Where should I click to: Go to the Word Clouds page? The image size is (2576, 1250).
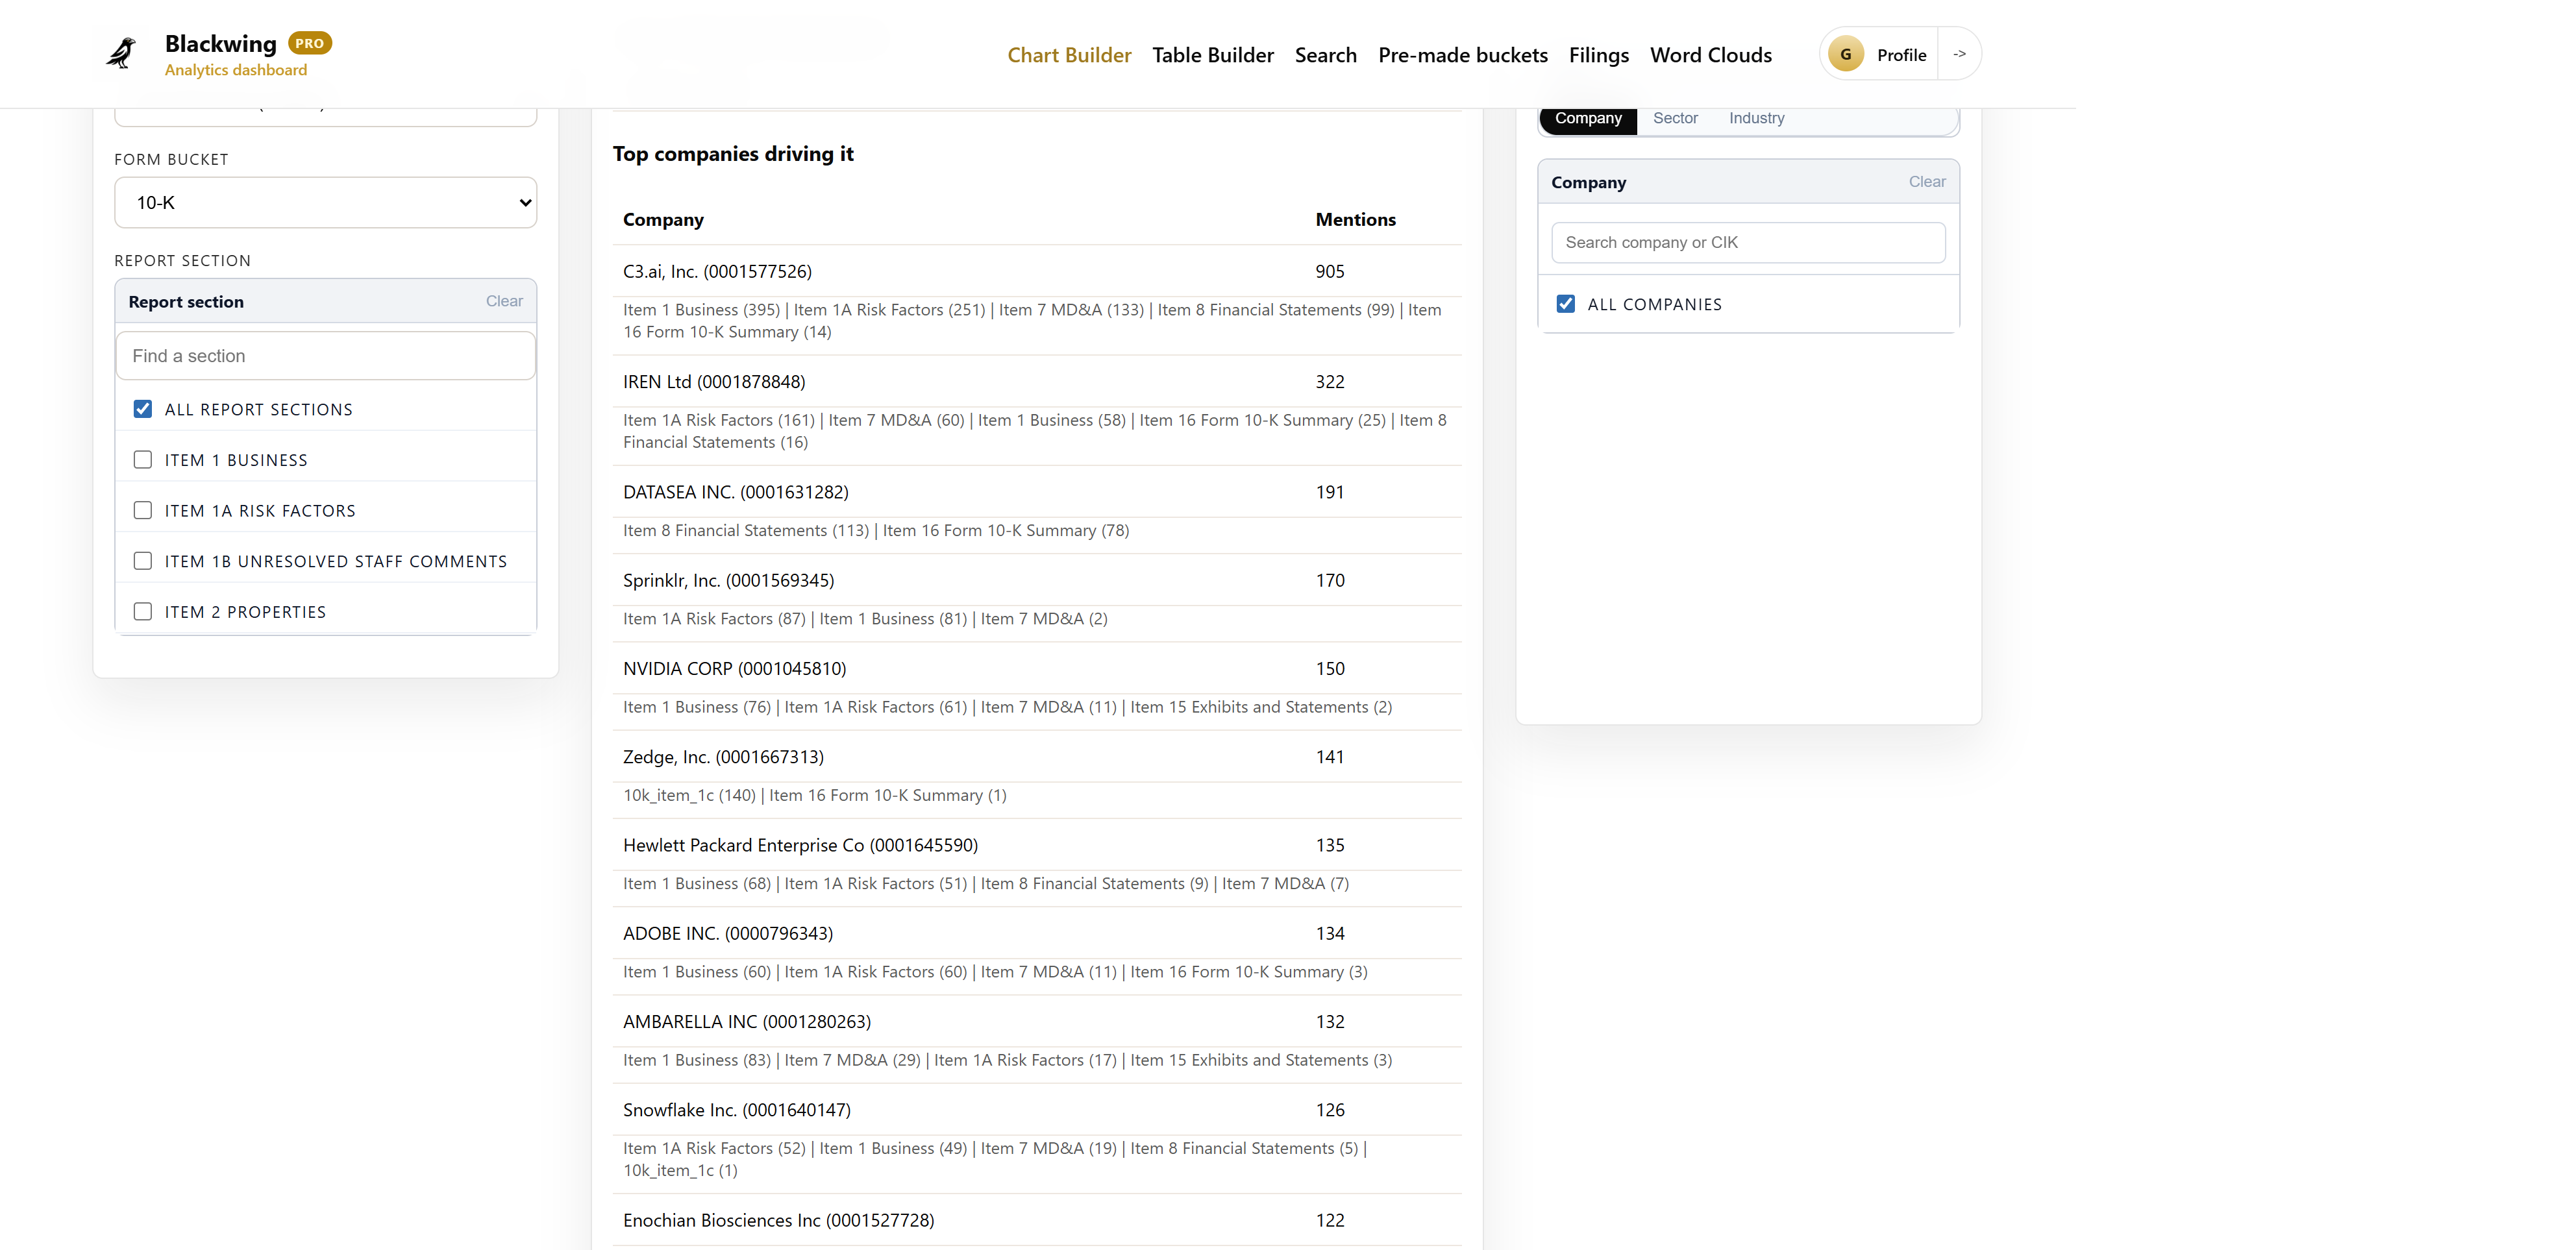1710,55
